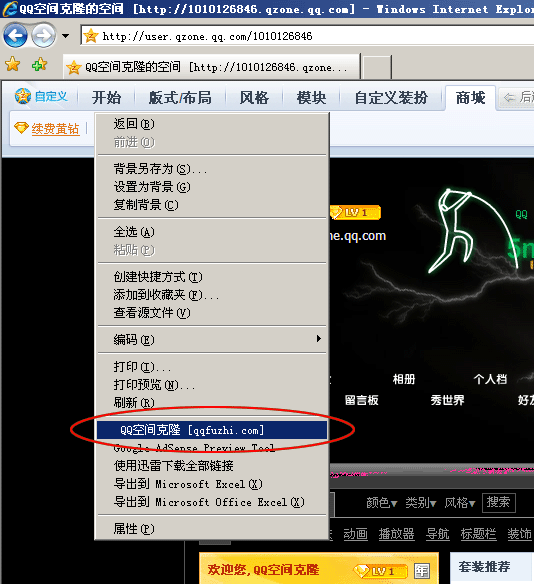The height and width of the screenshot is (584, 534).
Task: Open the recent pages dropdown arrow
Action: (x=66, y=36)
